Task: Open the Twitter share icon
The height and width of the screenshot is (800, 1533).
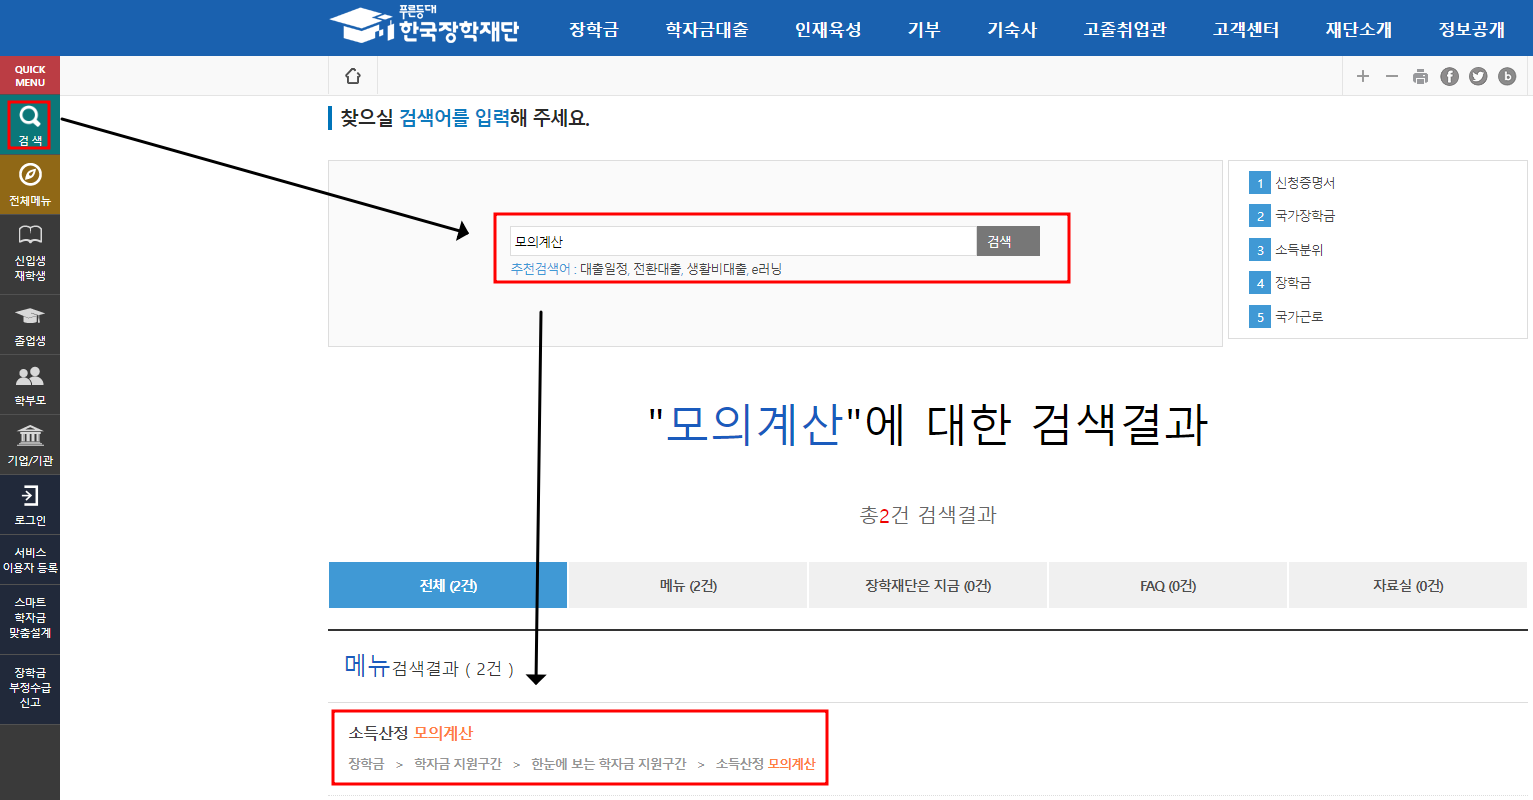Action: coord(1478,75)
